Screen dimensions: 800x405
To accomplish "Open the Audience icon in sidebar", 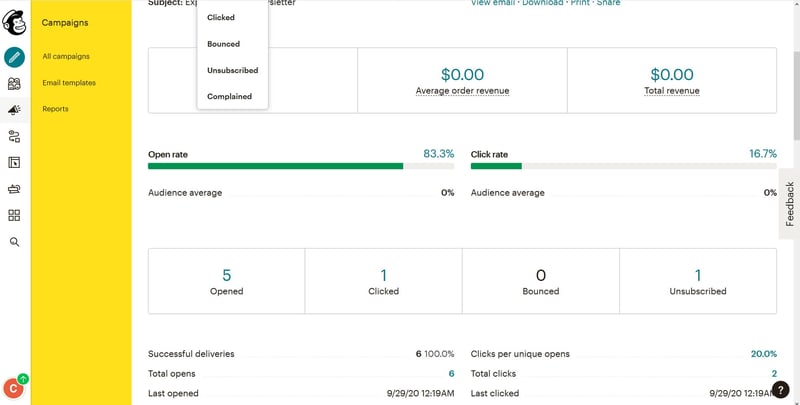I will click(15, 84).
